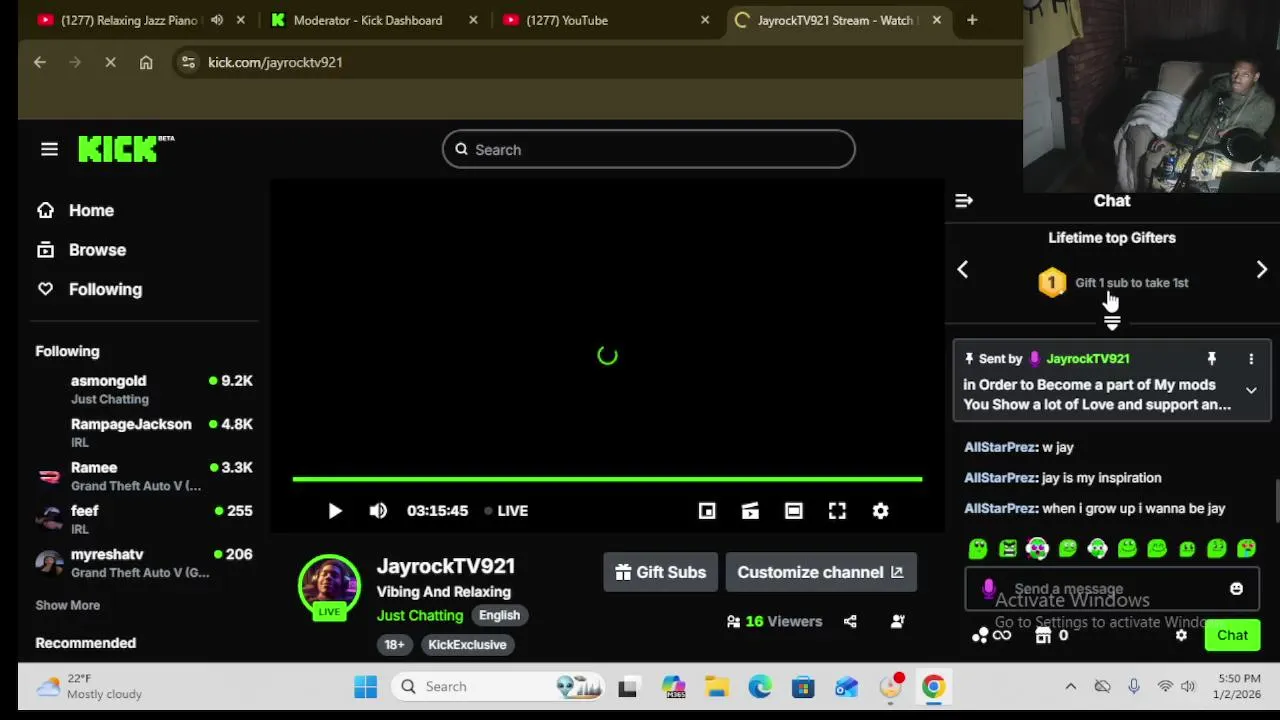Enter fullscreen on the video player
The height and width of the screenshot is (720, 1280).
coord(837,511)
